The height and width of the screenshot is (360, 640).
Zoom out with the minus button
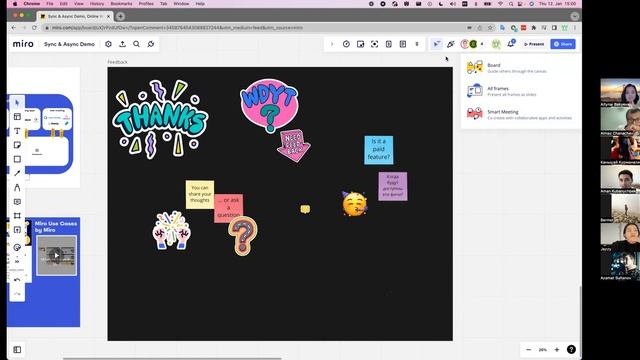pyautogui.click(x=529, y=350)
